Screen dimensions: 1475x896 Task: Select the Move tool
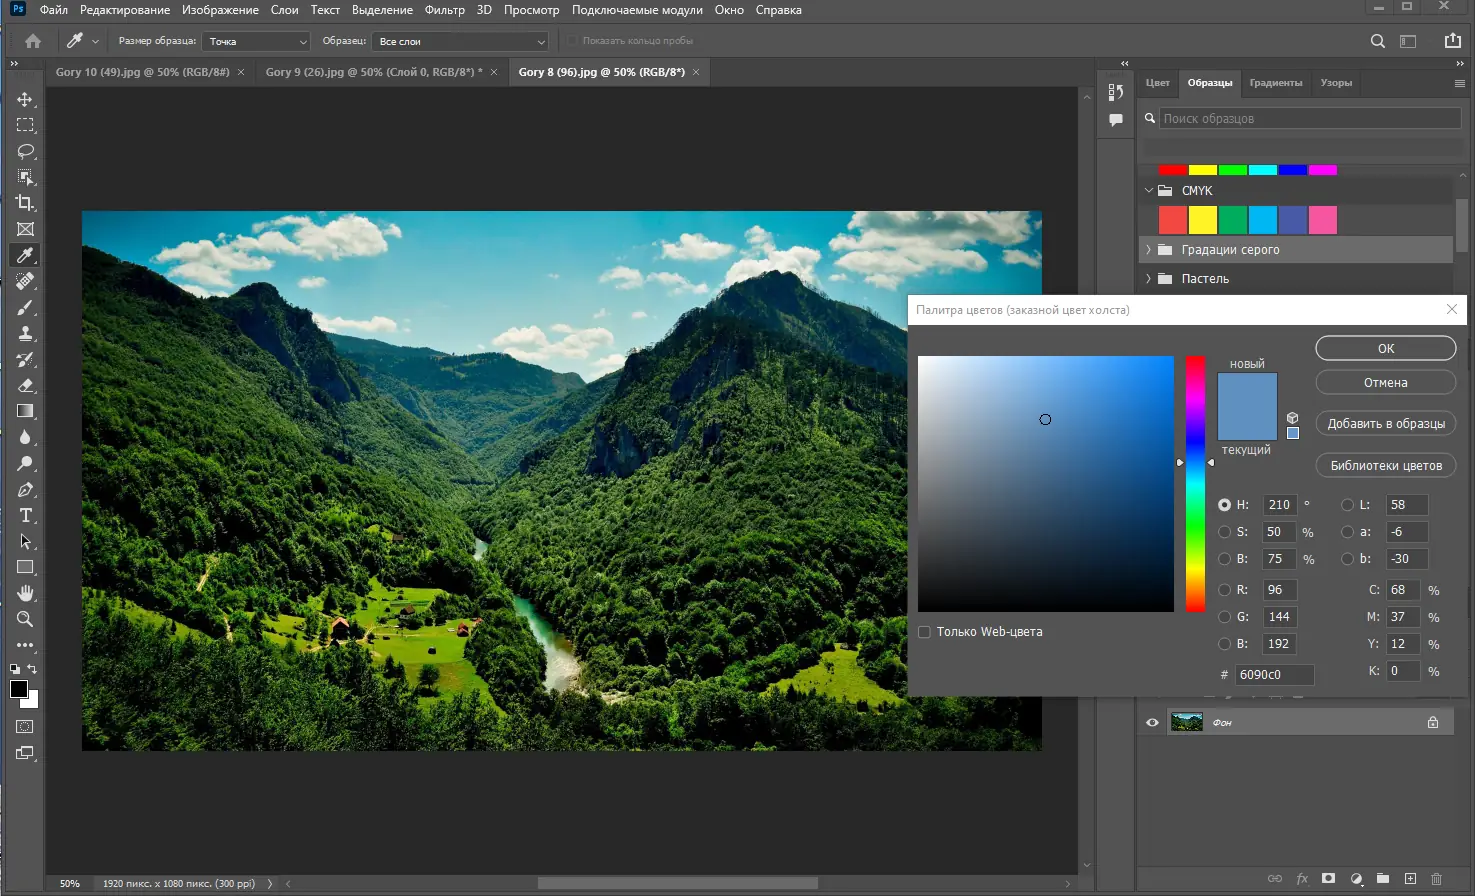(26, 99)
